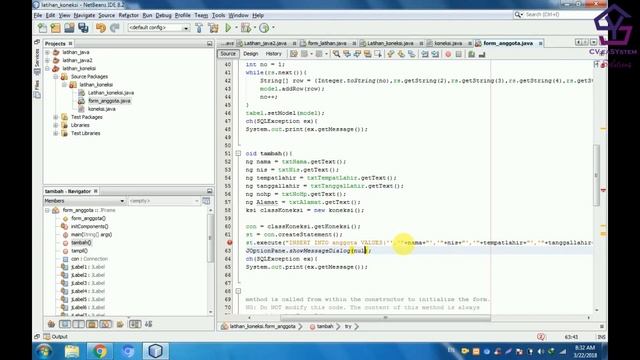
Task: Toggle Fully Qualified Names in Navigator
Action: [x=120, y=324]
